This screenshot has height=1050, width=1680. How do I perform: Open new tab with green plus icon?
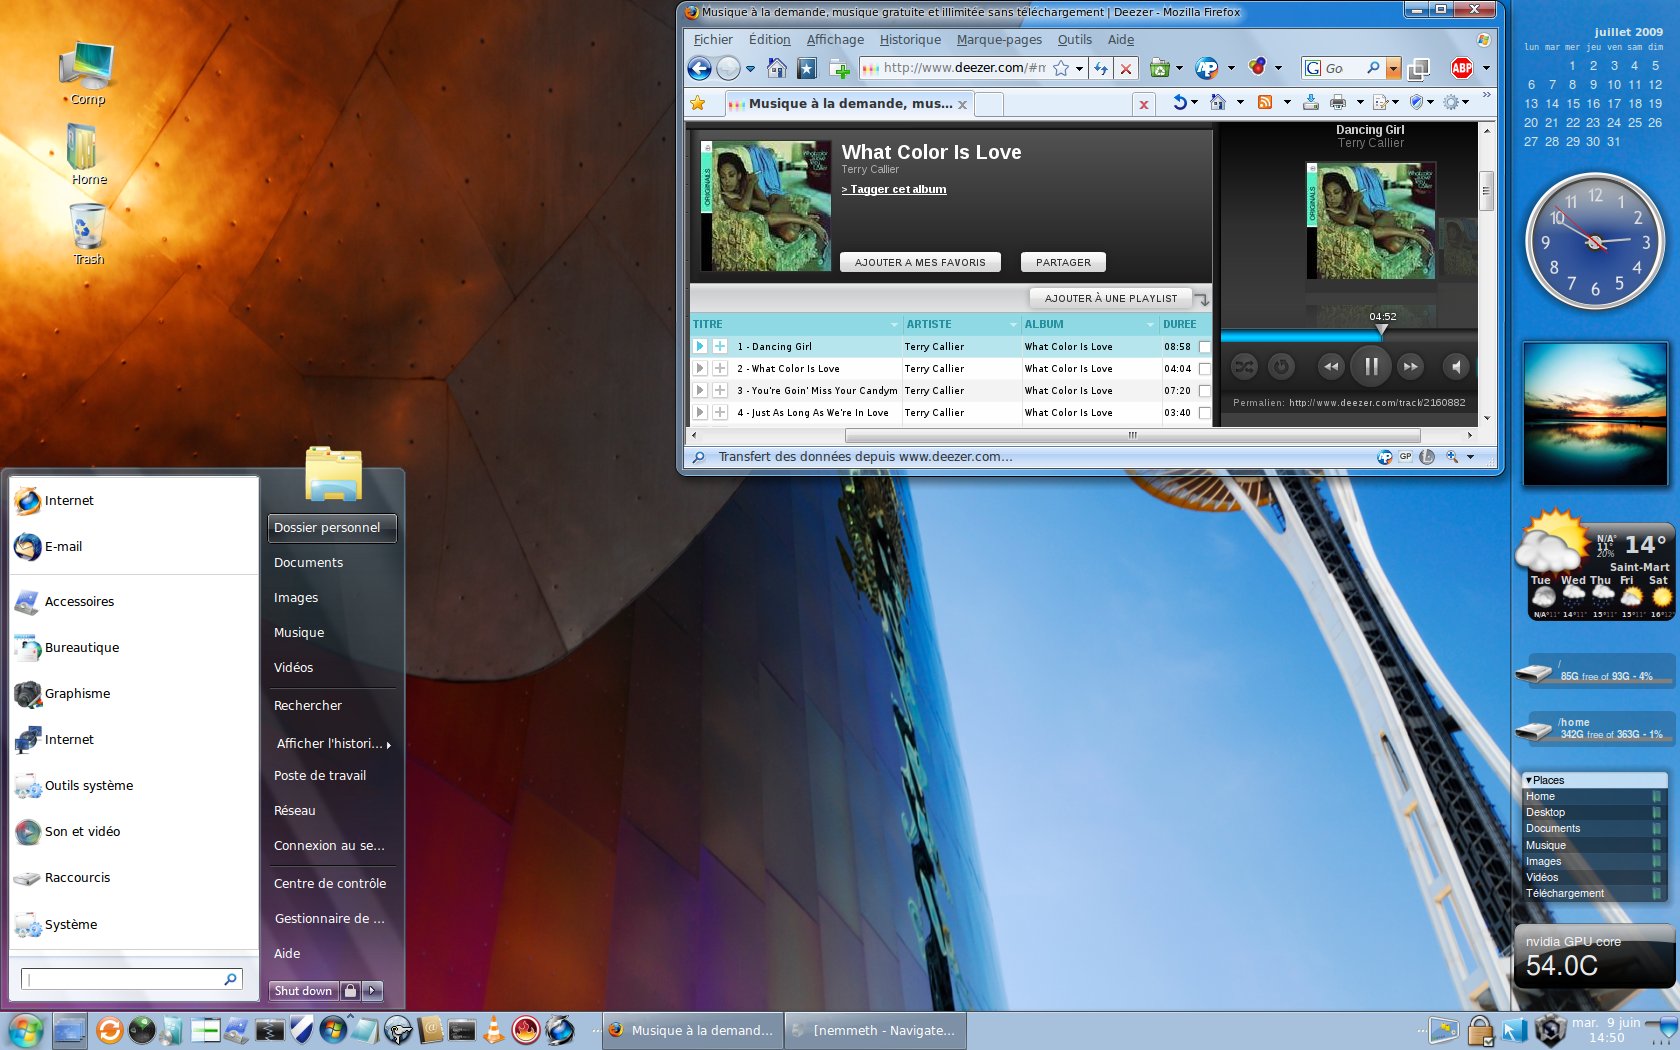coord(840,69)
